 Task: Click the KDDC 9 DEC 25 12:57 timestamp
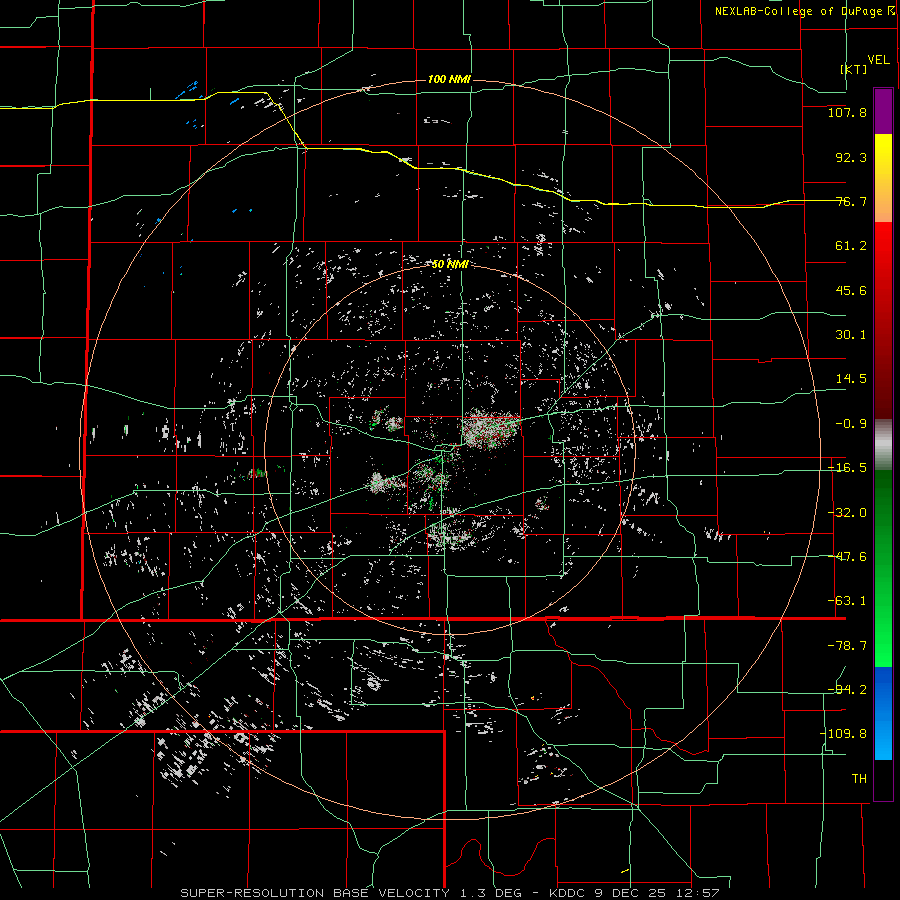(634, 893)
